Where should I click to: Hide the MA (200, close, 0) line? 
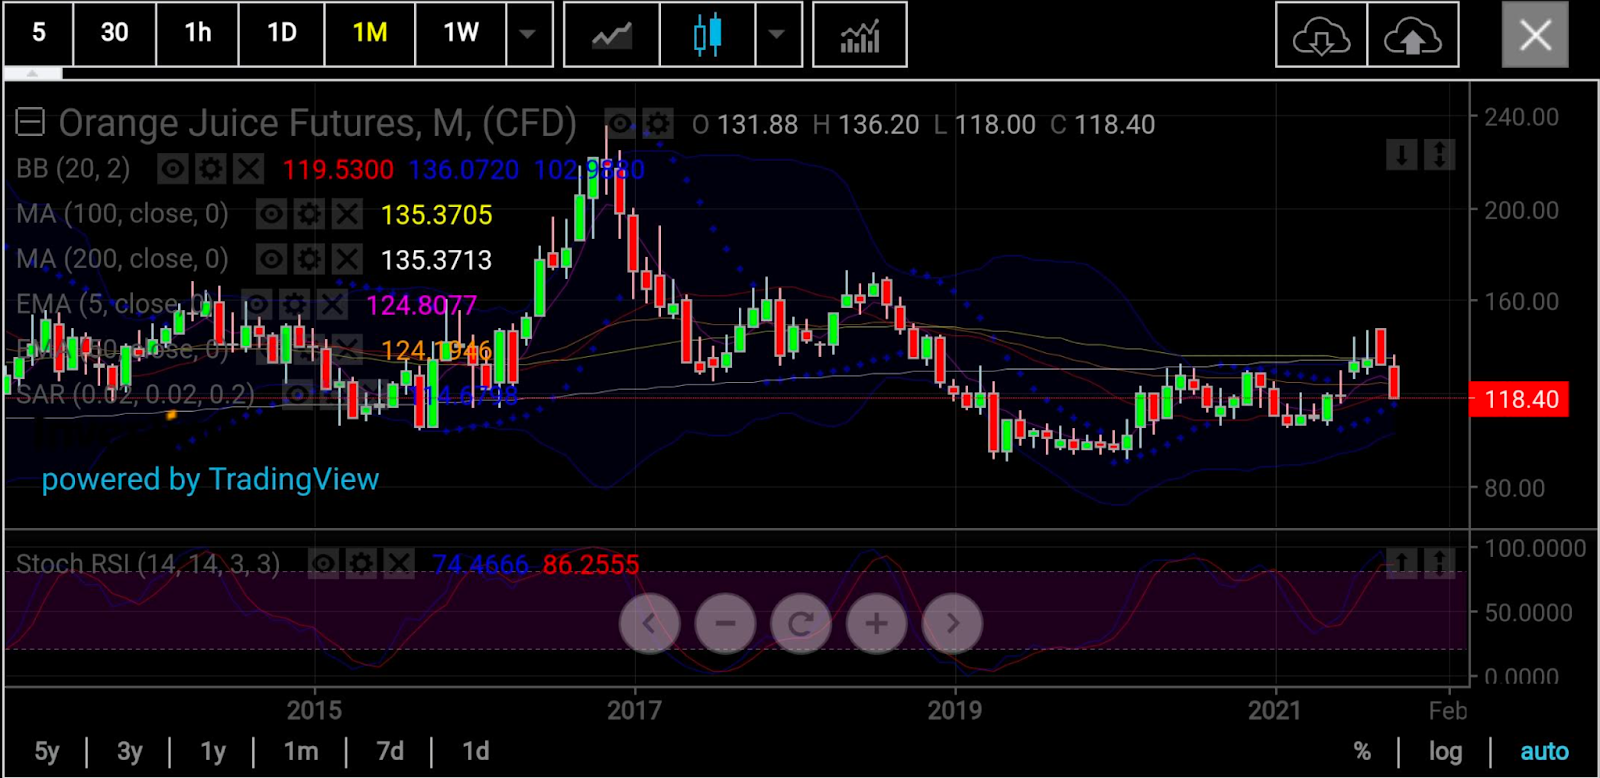tap(271, 259)
